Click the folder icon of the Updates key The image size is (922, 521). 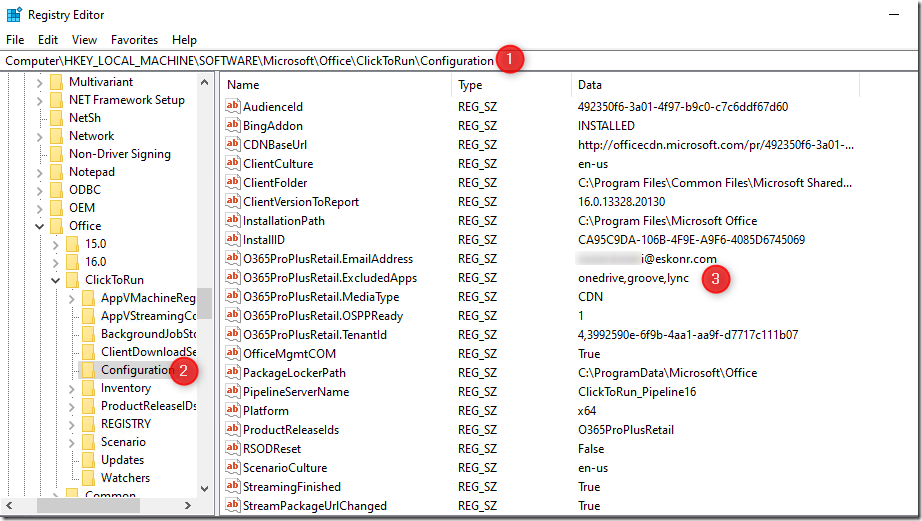pyautogui.click(x=88, y=459)
